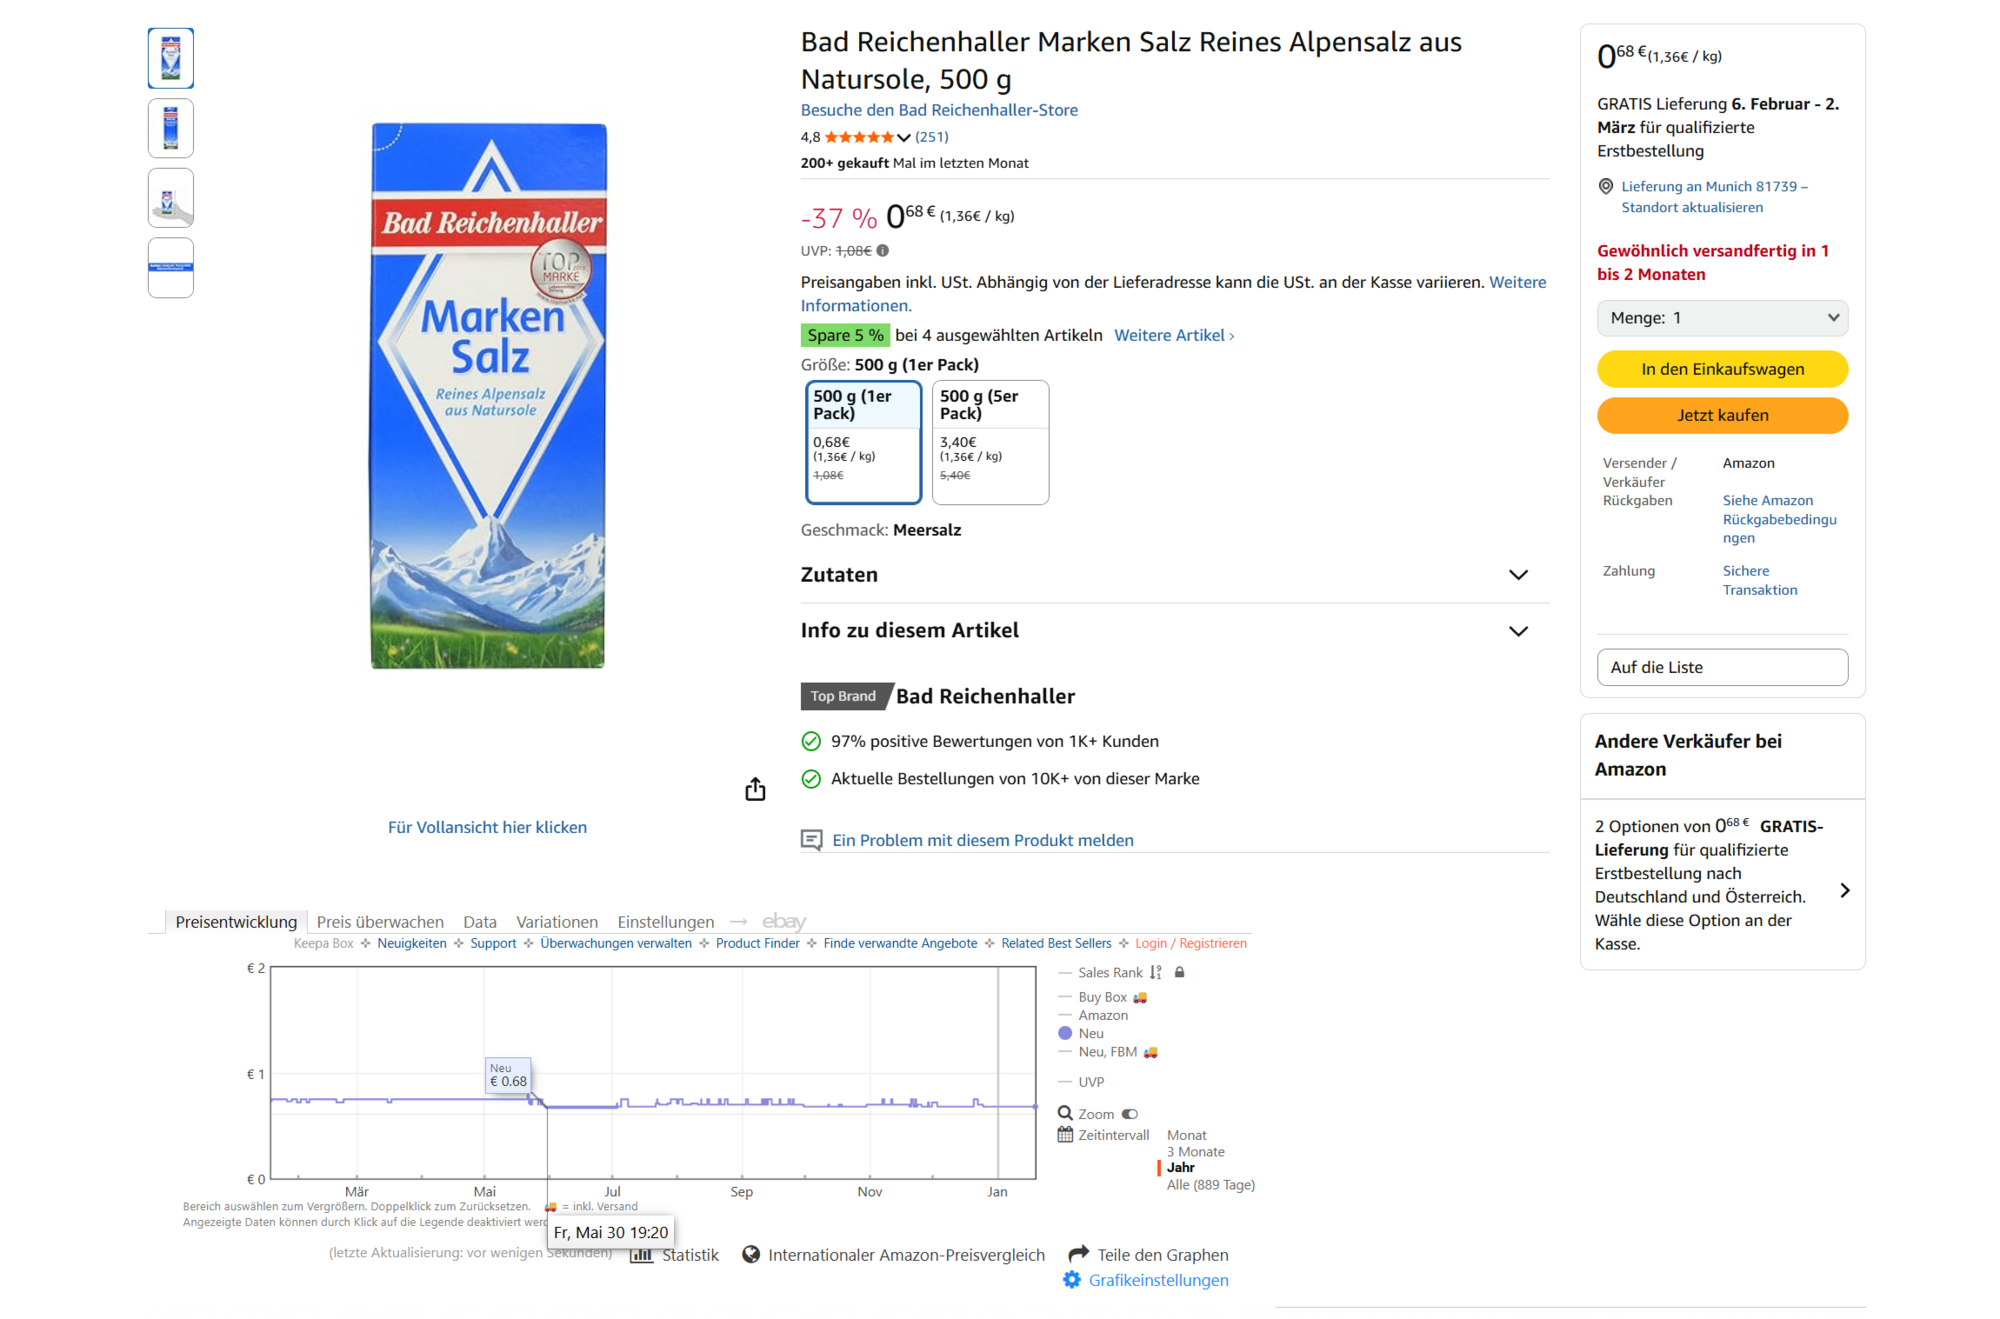The image size is (2000, 1319).
Task: Click the Teile den Graphen arrow icon
Action: click(x=1078, y=1254)
